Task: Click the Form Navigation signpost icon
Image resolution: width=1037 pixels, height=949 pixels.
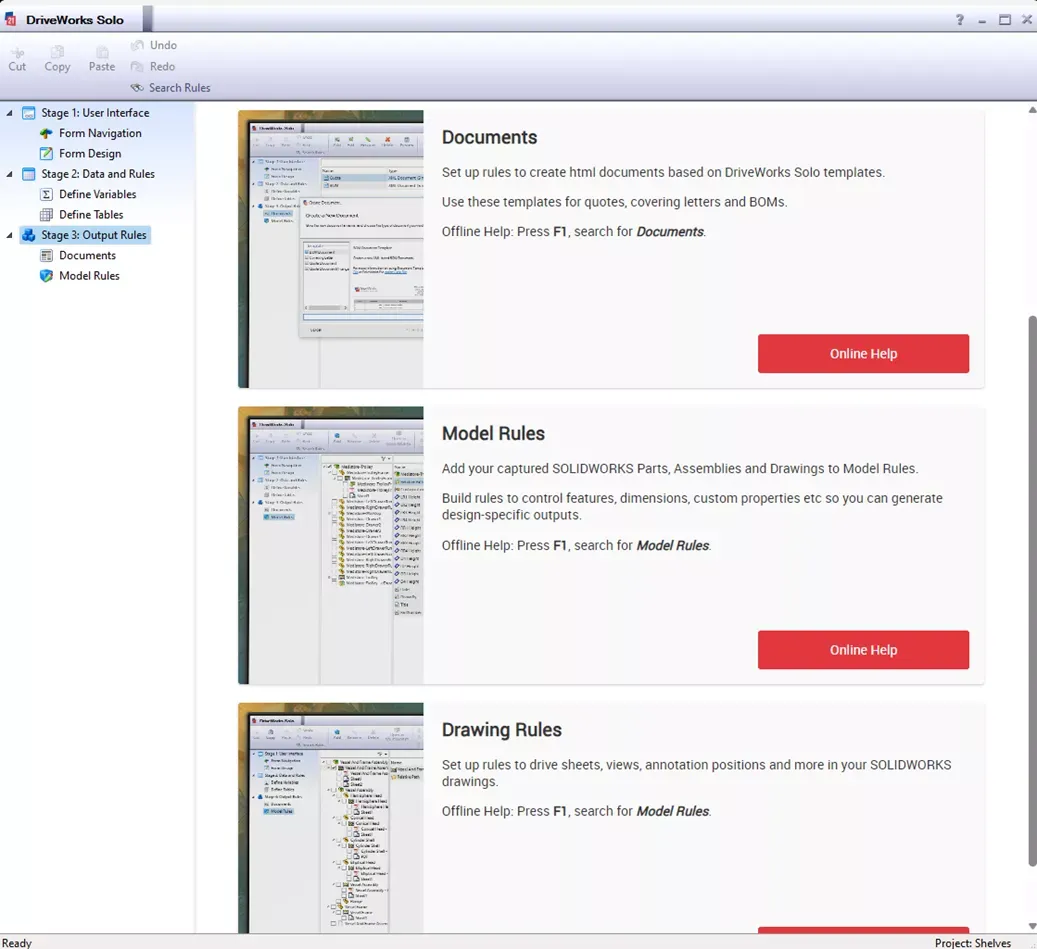Action: tap(46, 133)
